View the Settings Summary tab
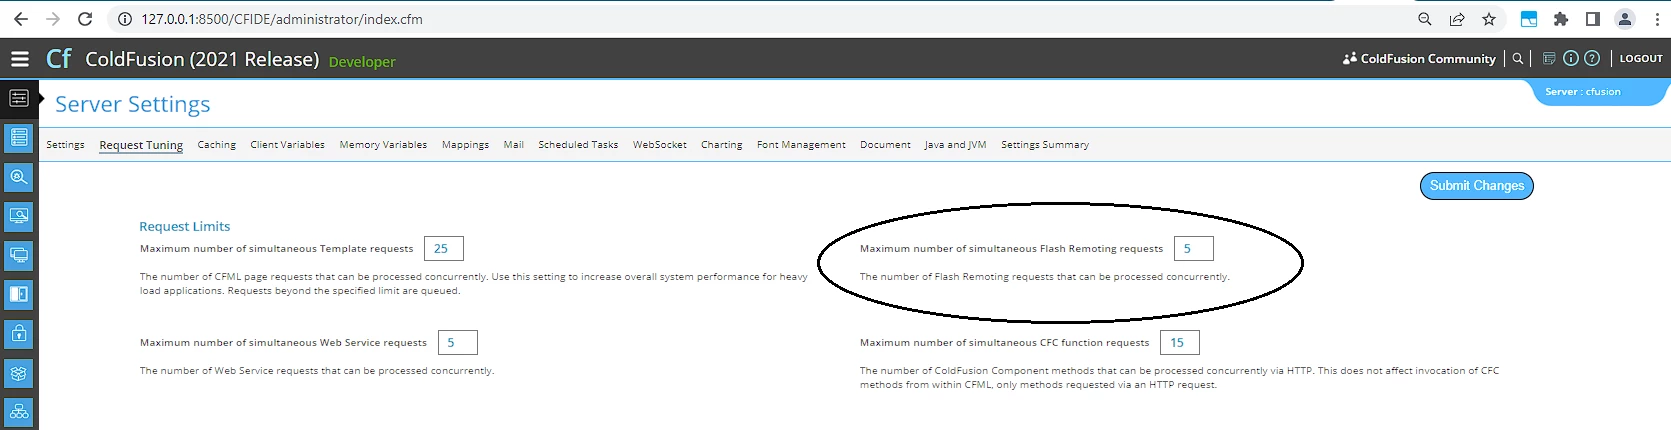 click(1045, 145)
